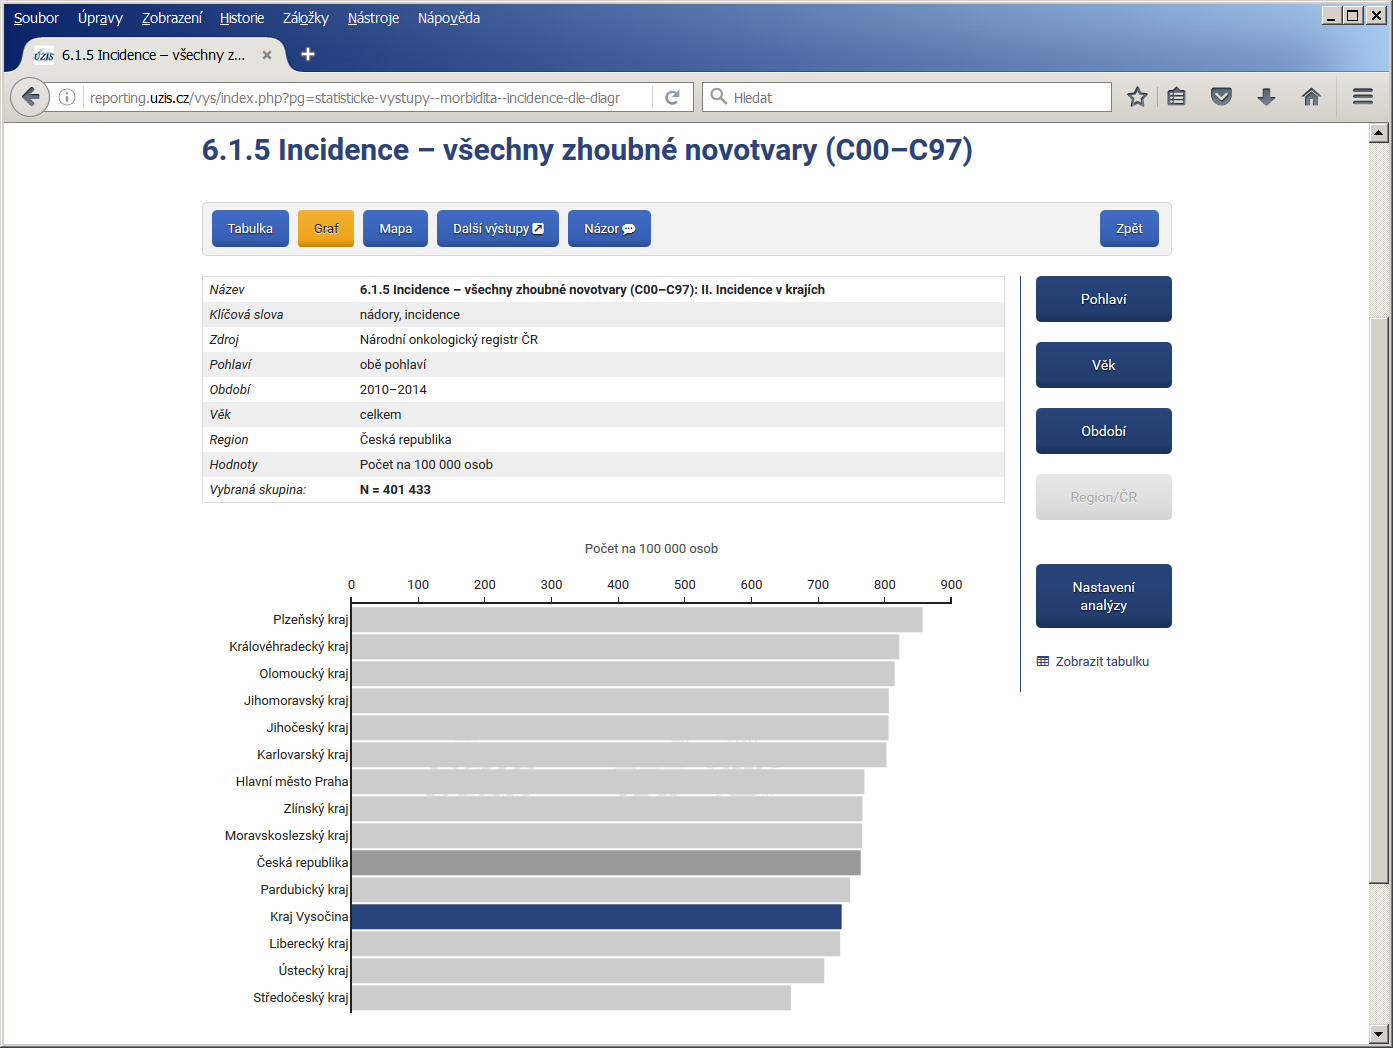Viewport: 1393px width, 1048px height.
Task: Bookmark this page with the star icon
Action: pyautogui.click(x=1137, y=97)
